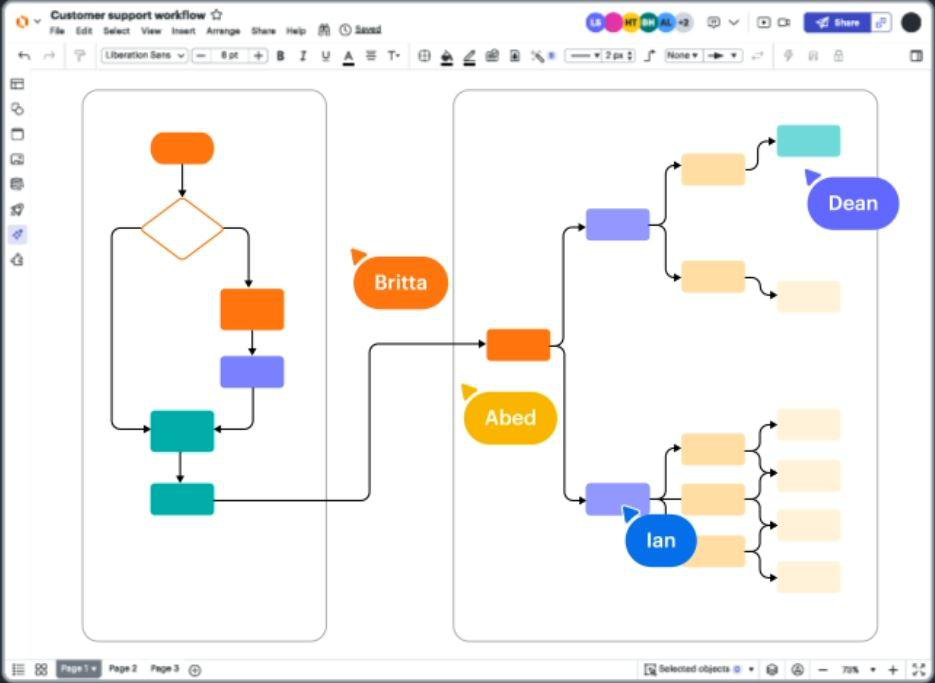
Task: Click the video camera icon
Action: click(784, 23)
